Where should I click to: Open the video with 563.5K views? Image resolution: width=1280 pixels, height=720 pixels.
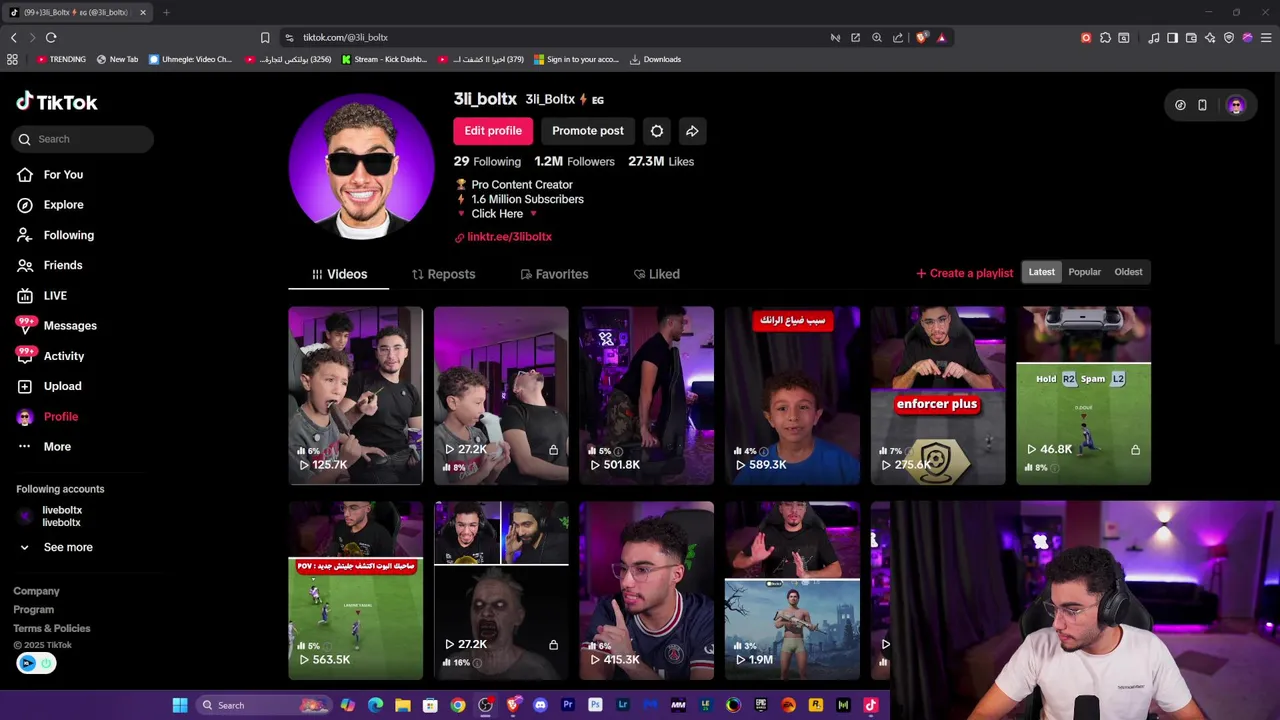click(356, 591)
